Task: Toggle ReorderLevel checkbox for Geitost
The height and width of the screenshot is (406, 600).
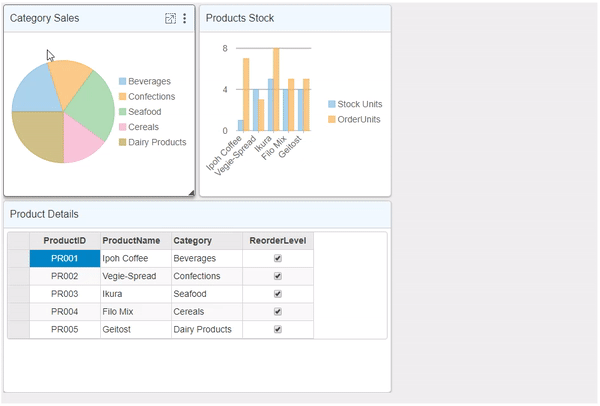Action: click(x=278, y=329)
